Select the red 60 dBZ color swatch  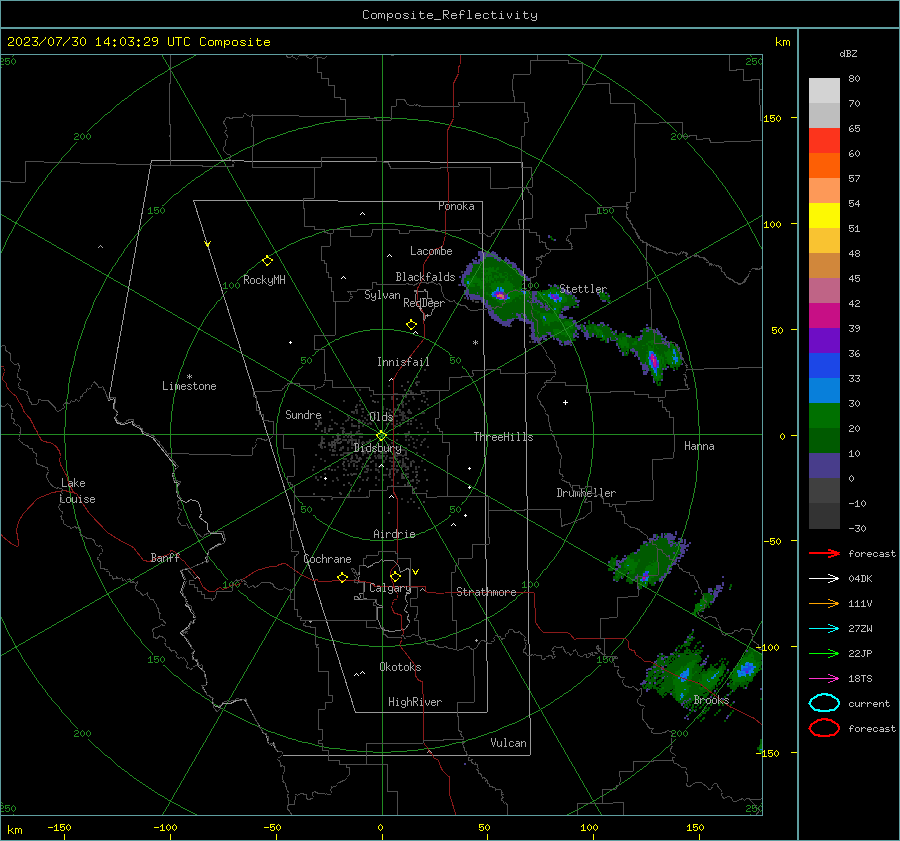coord(824,141)
